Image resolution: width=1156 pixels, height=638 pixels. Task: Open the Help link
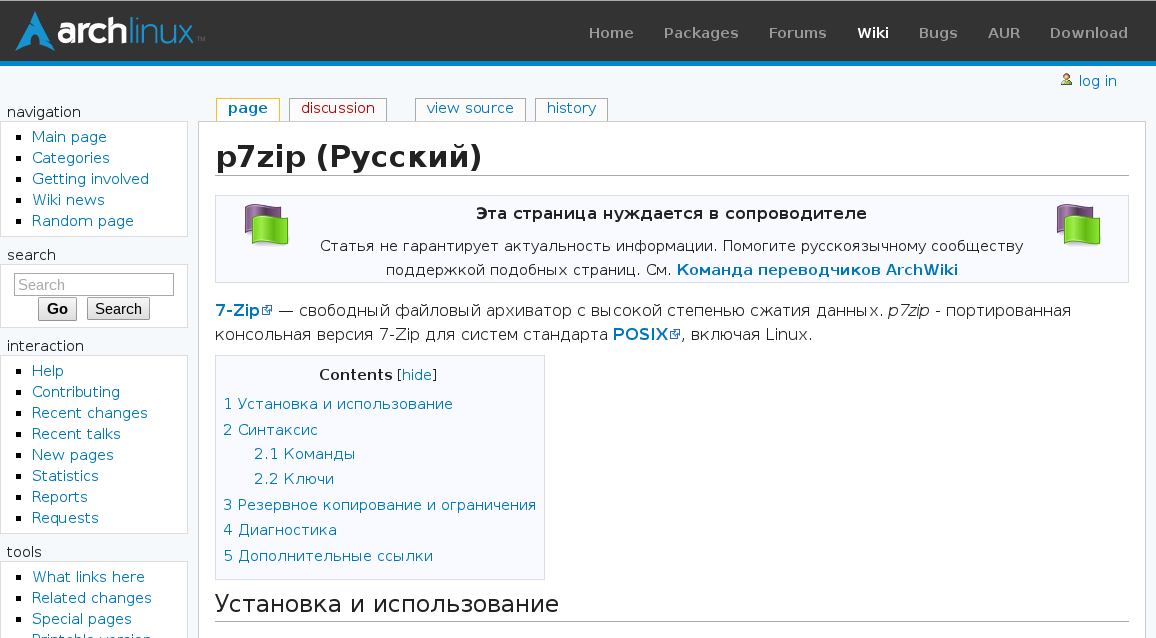click(47, 371)
